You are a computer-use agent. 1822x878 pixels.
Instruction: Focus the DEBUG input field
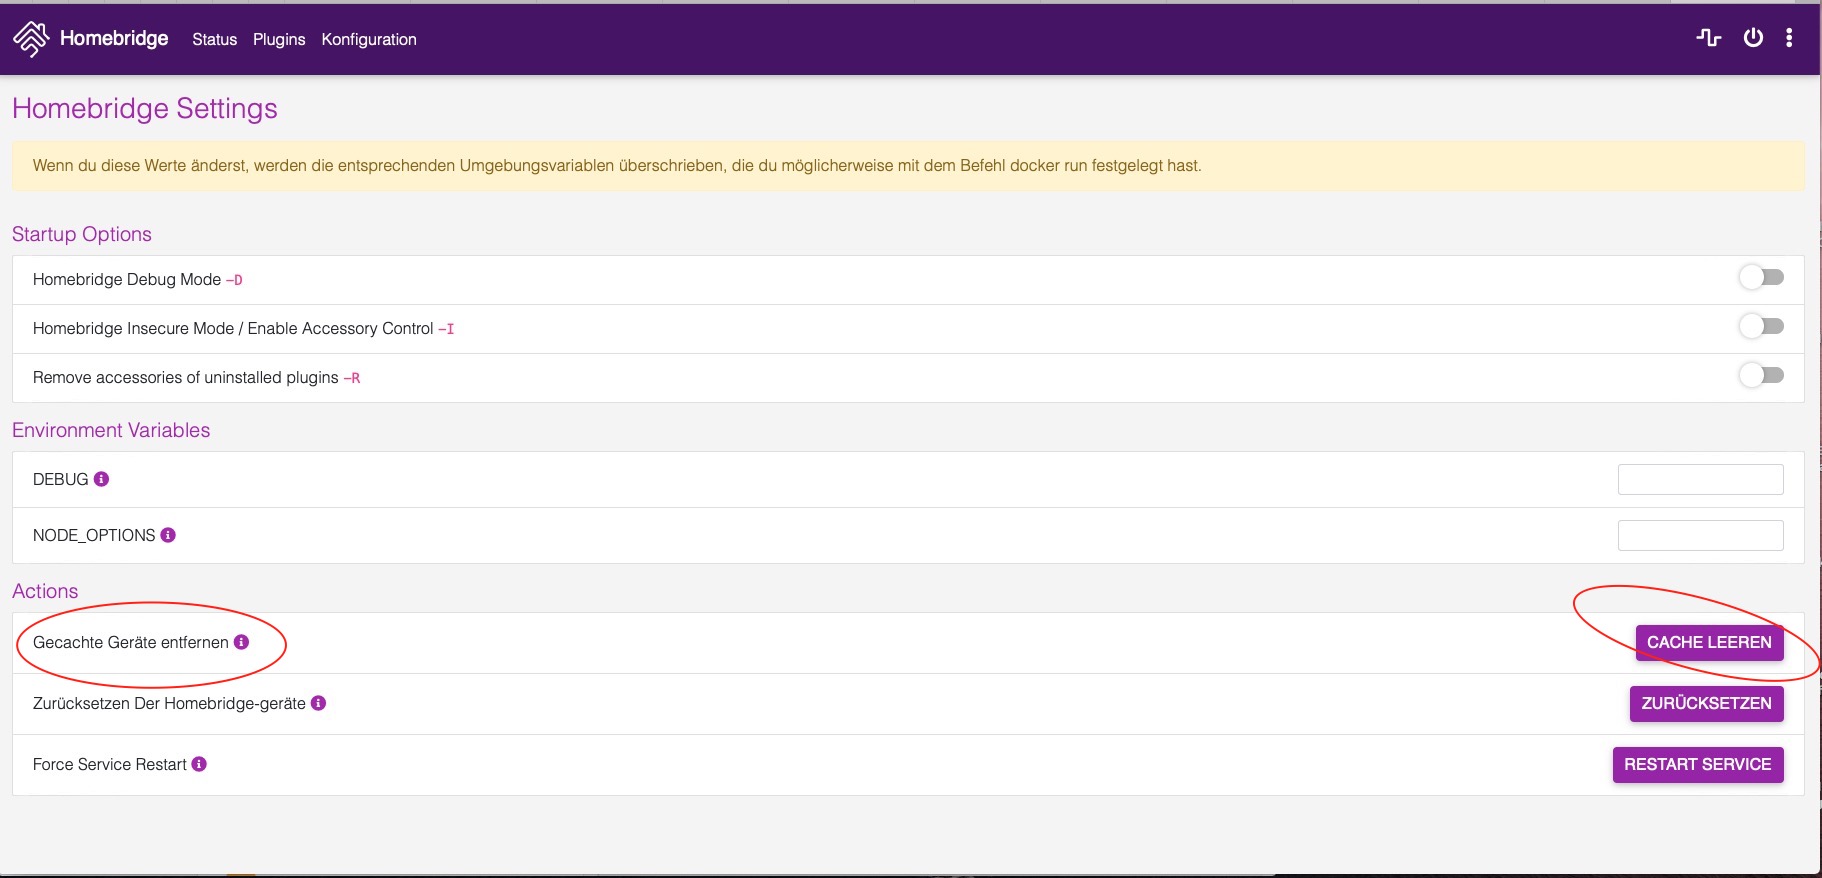tap(1700, 479)
